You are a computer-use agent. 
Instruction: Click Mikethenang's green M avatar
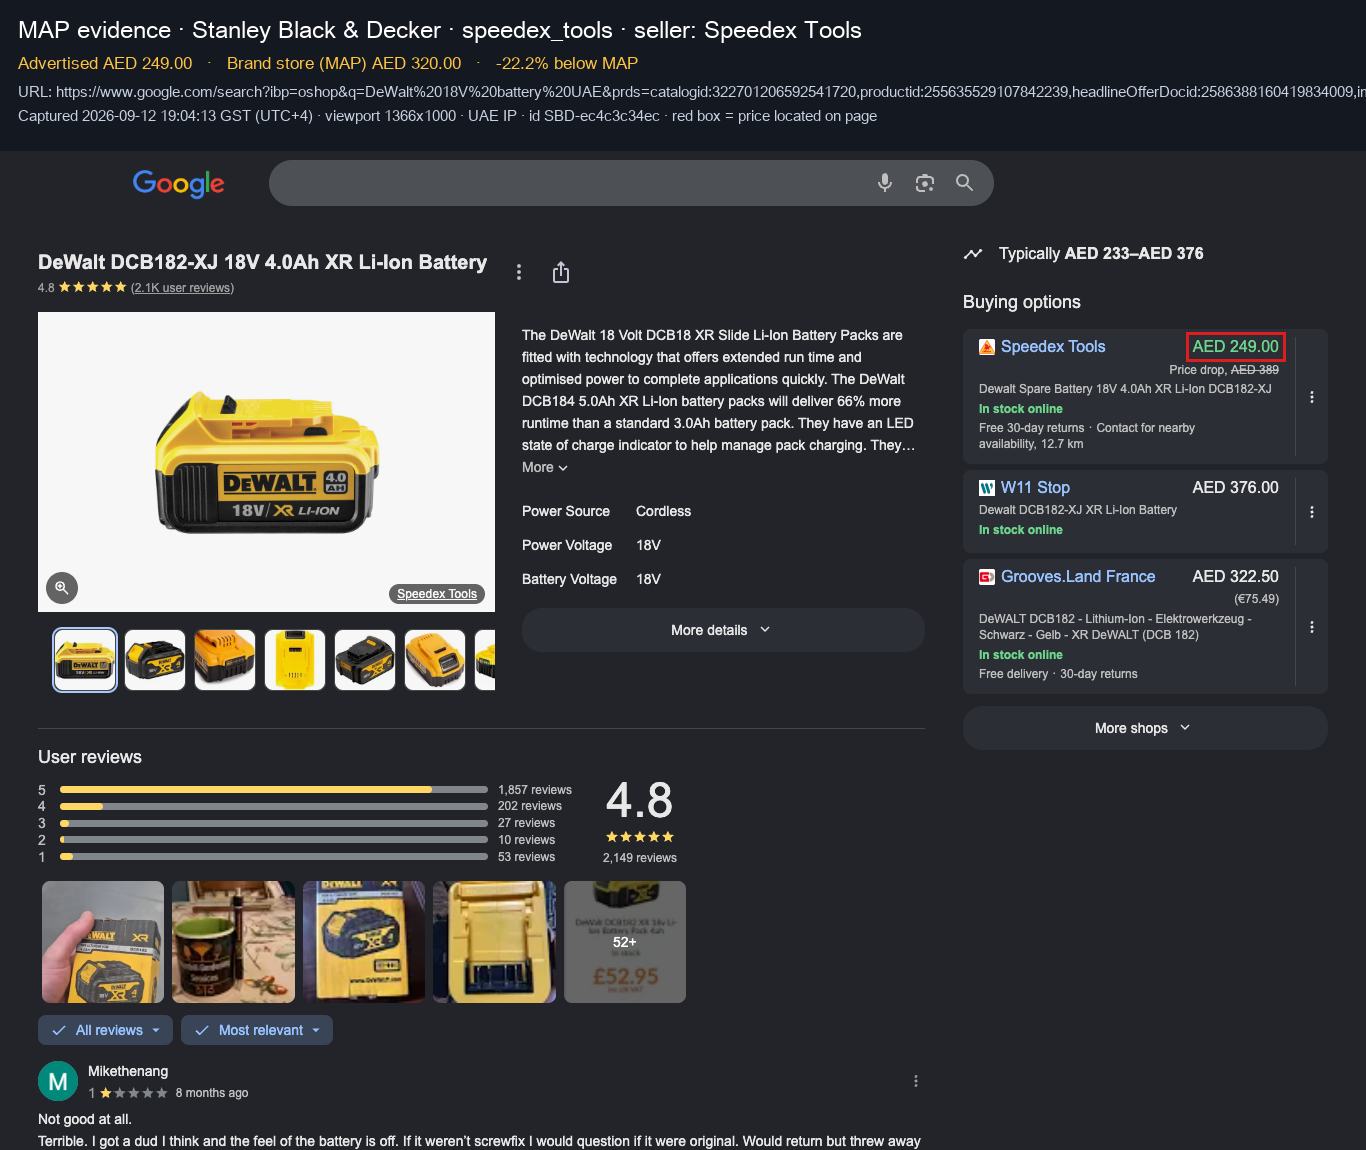(x=58, y=1081)
